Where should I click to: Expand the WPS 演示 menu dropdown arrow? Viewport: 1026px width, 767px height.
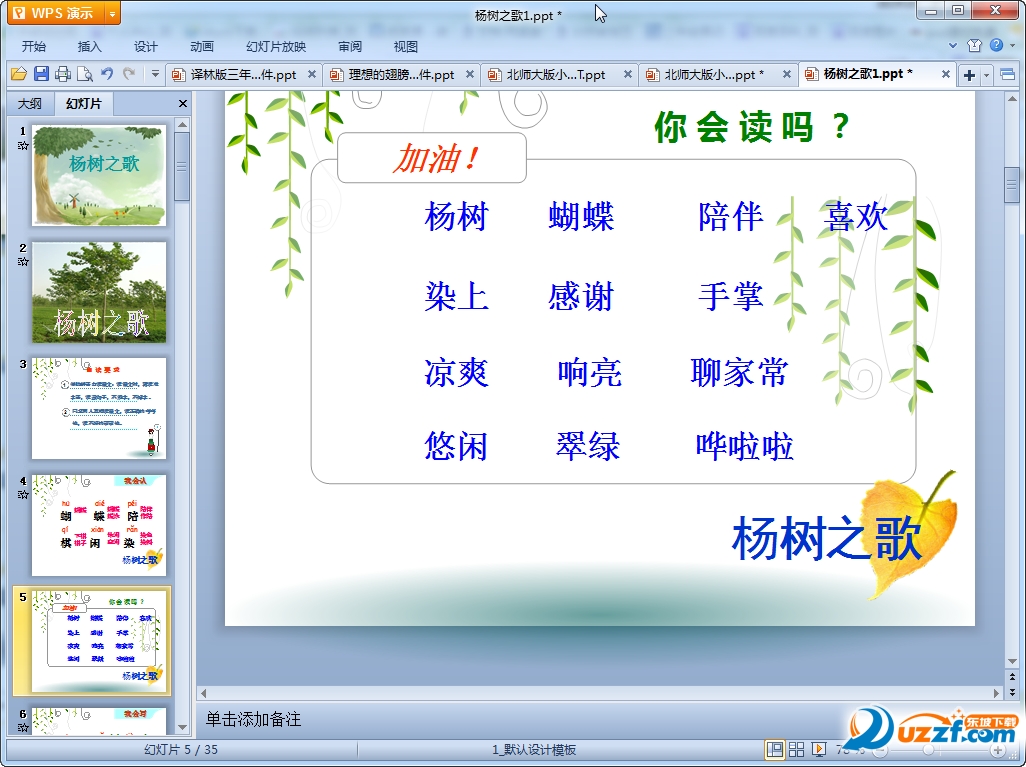[x=113, y=13]
